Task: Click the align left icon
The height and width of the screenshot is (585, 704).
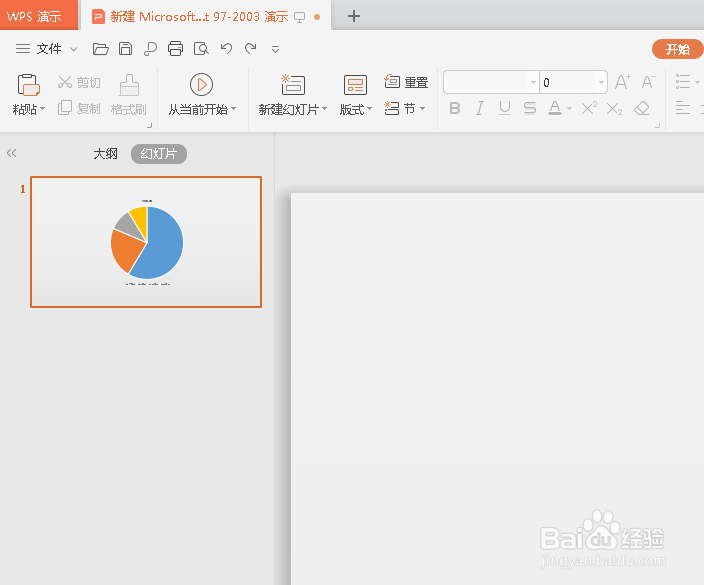Action: (683, 108)
